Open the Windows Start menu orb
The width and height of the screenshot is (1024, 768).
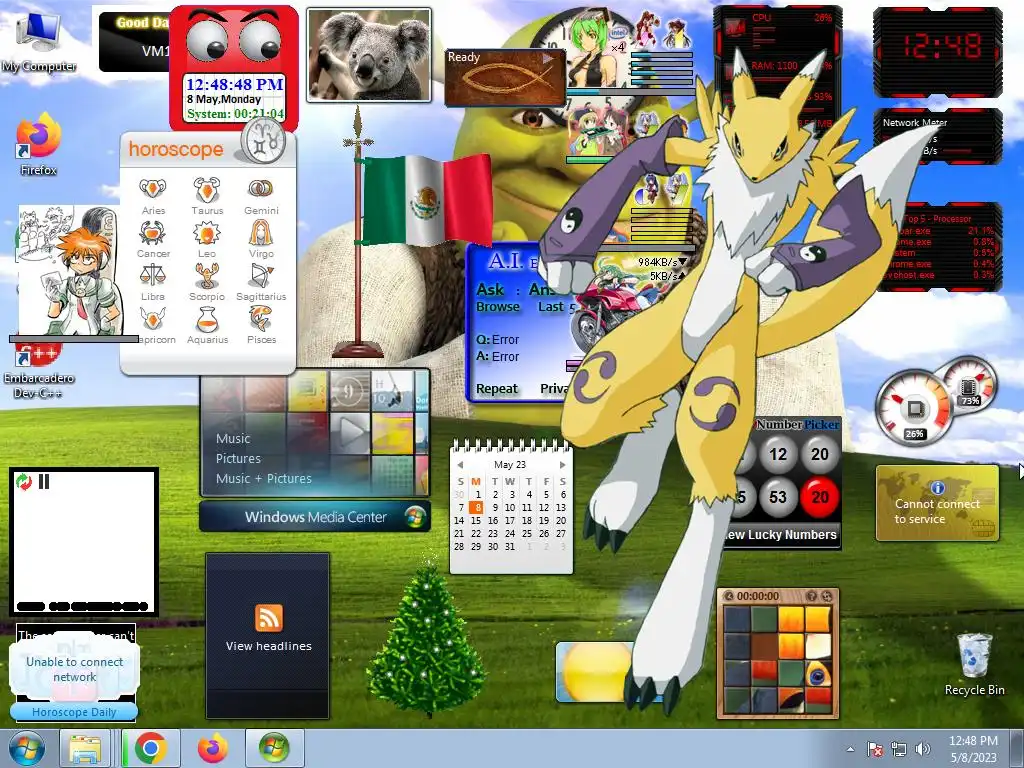[x=26, y=748]
